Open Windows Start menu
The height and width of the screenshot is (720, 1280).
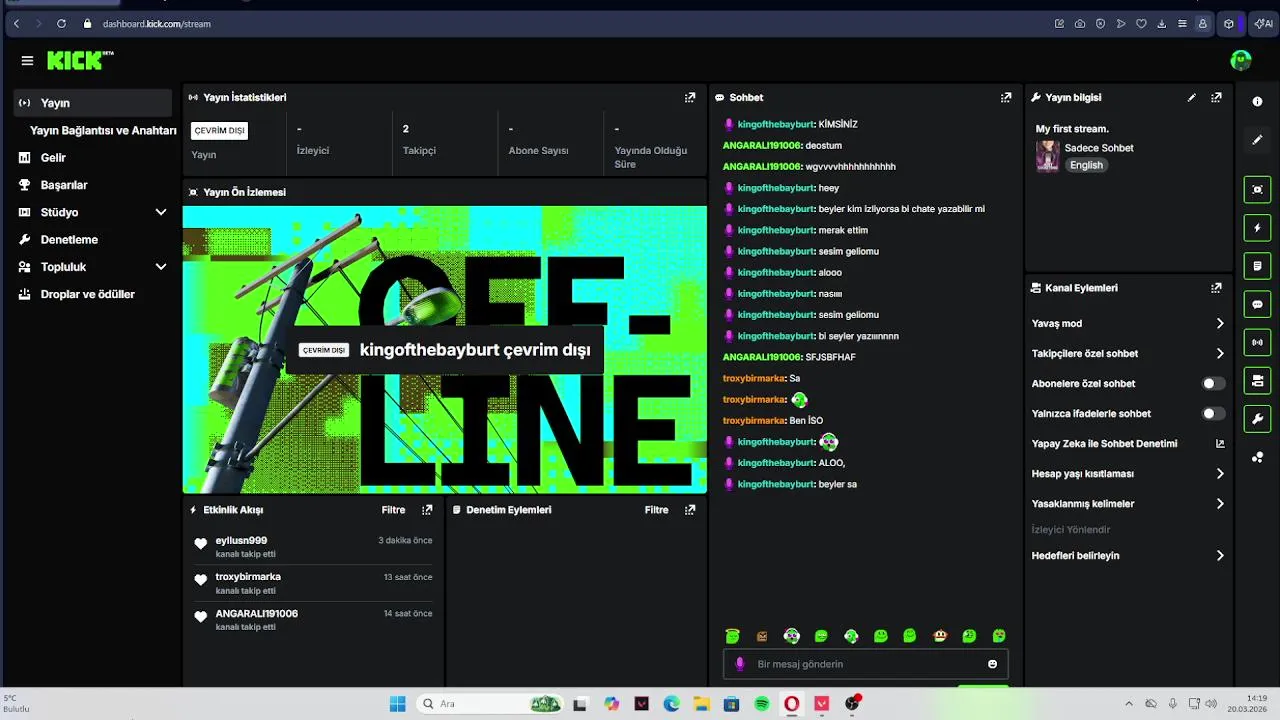[397, 704]
